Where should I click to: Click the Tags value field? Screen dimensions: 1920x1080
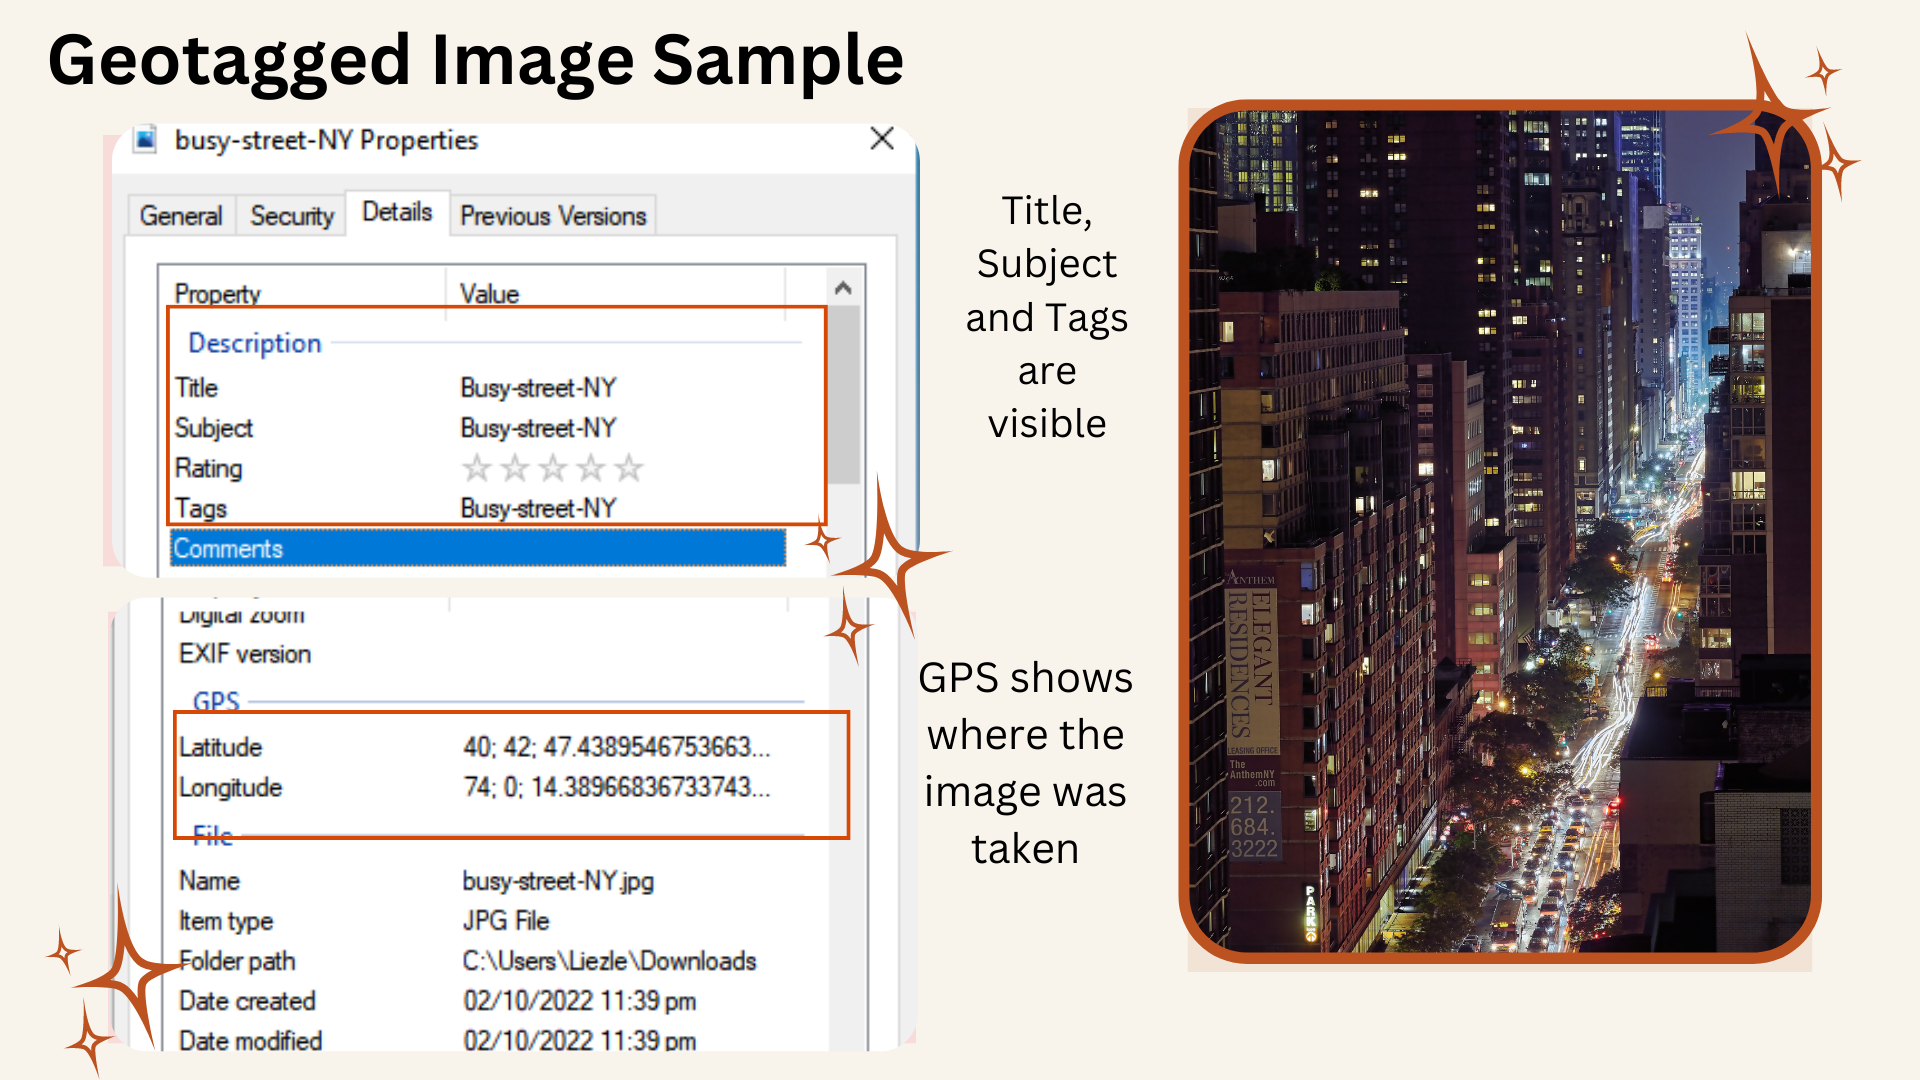point(538,509)
